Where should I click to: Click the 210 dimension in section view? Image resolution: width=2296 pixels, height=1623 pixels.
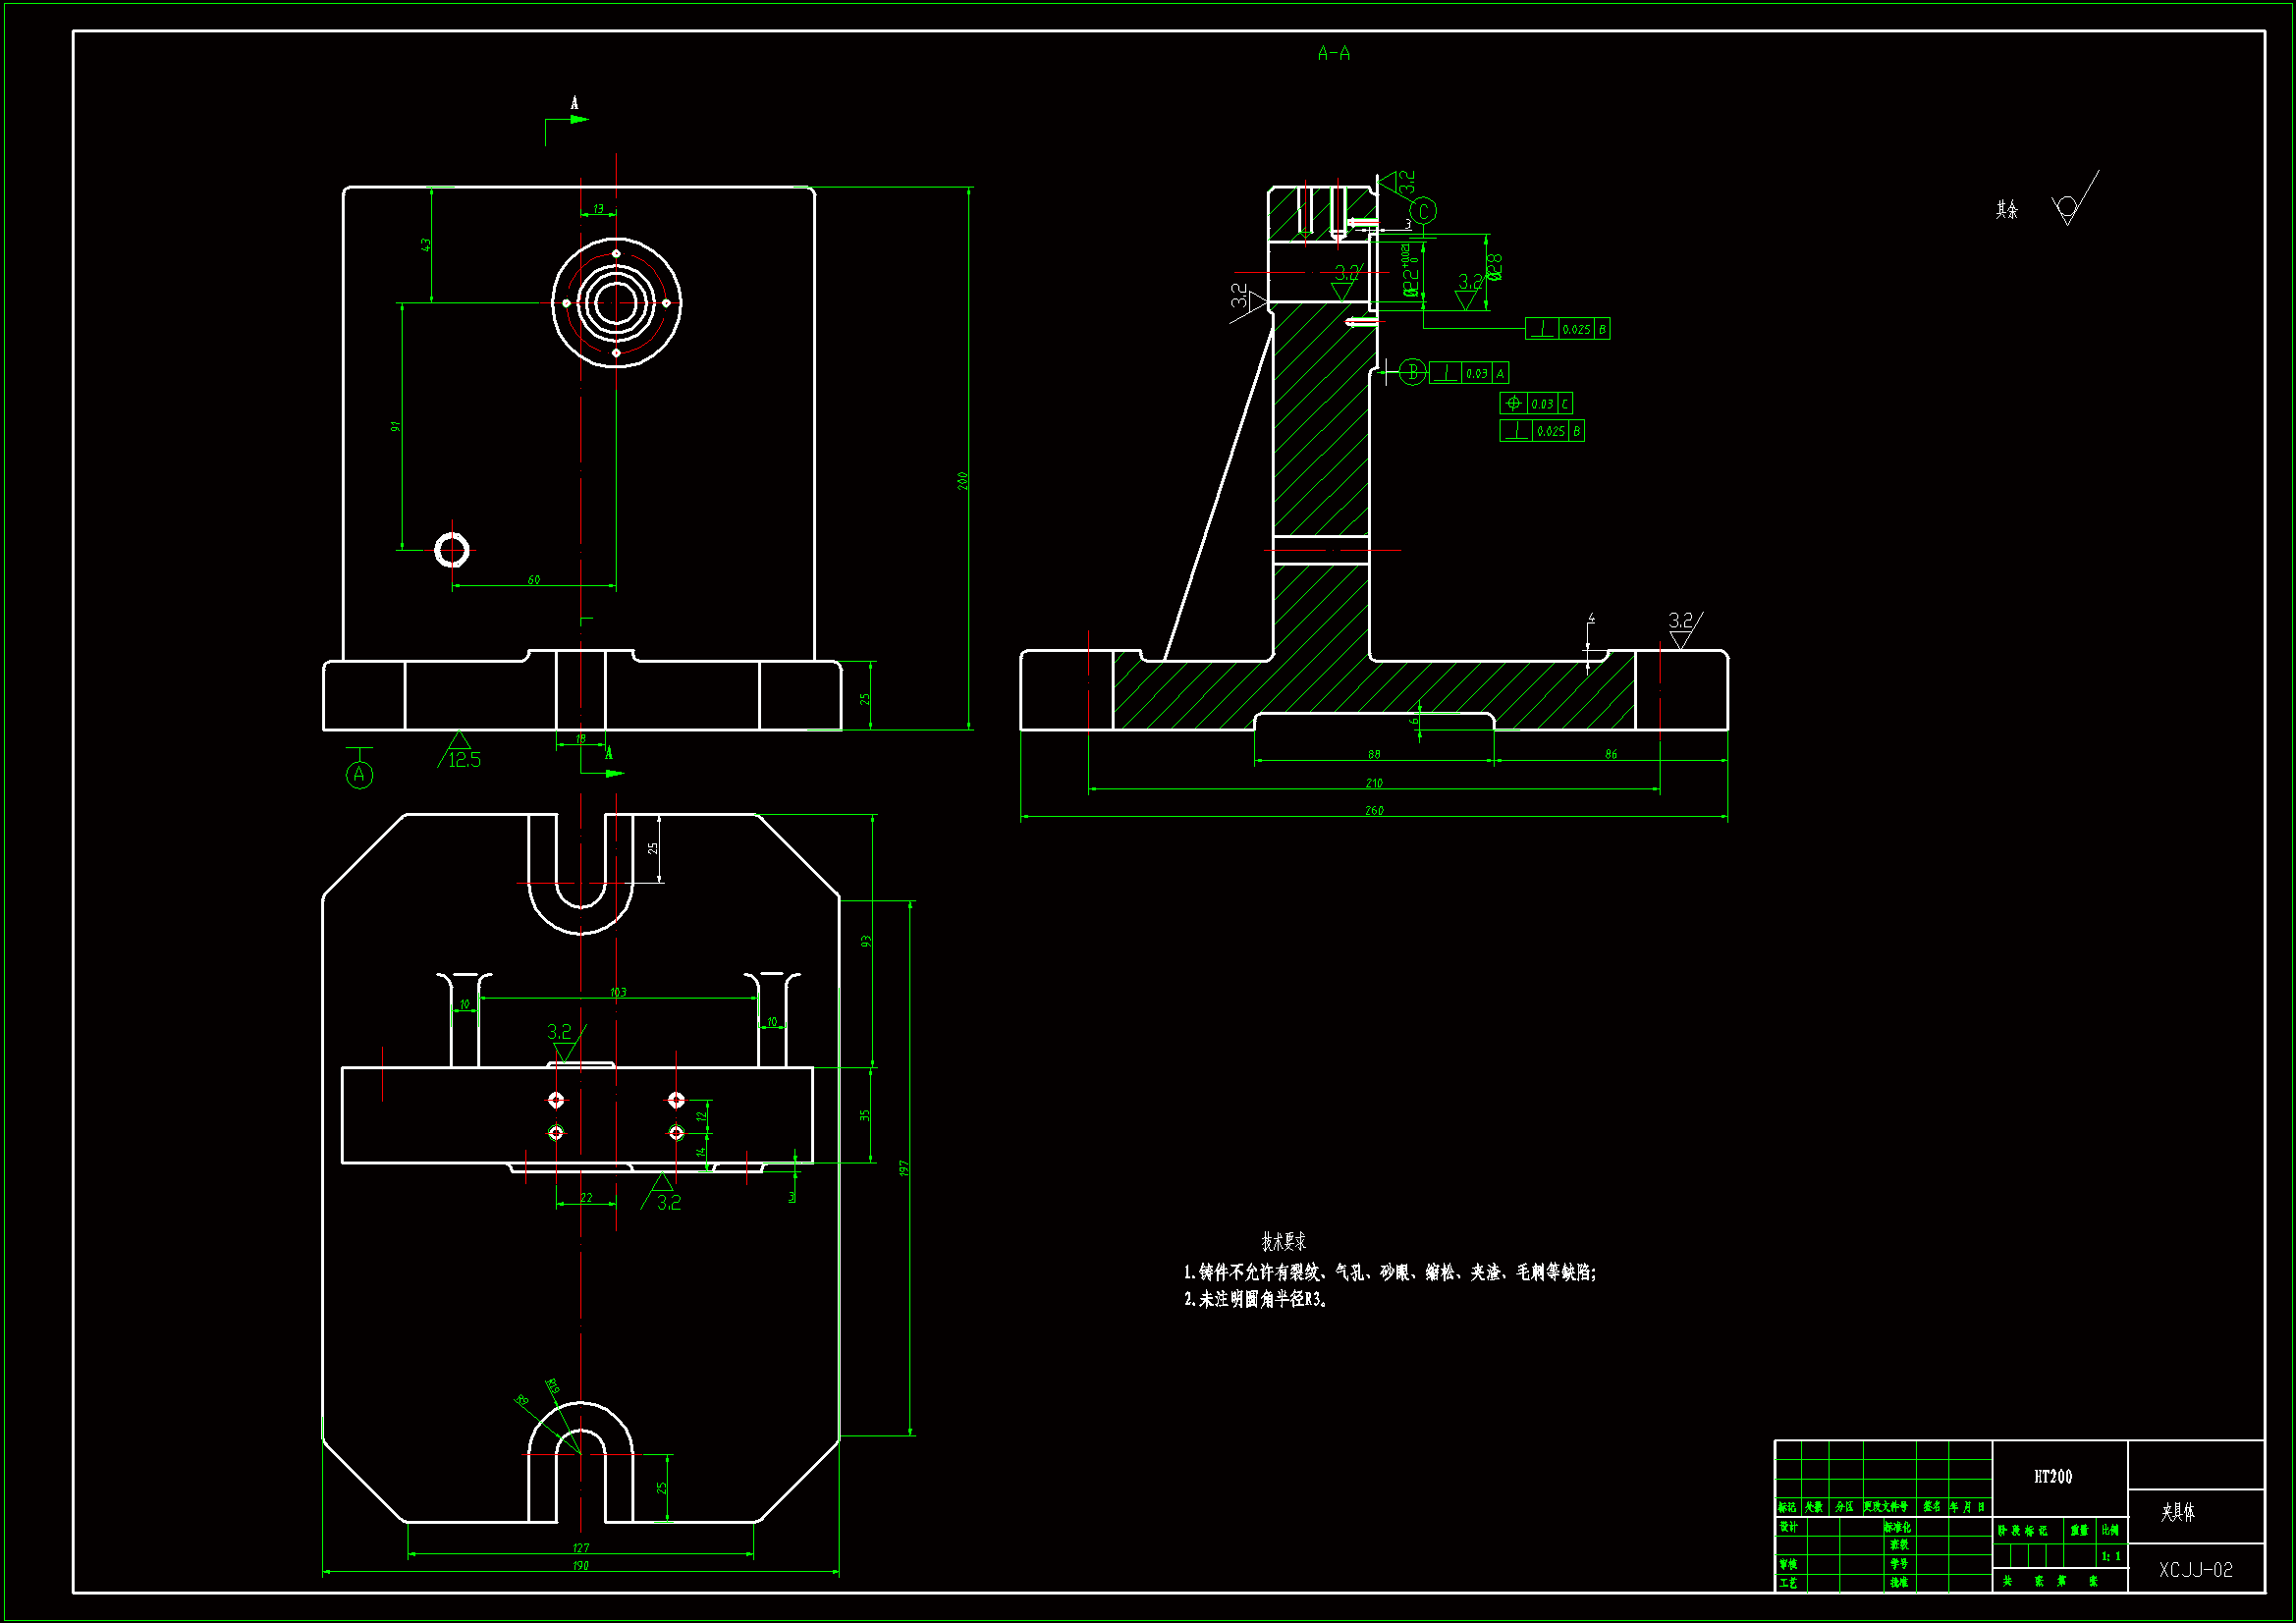[x=1374, y=783]
